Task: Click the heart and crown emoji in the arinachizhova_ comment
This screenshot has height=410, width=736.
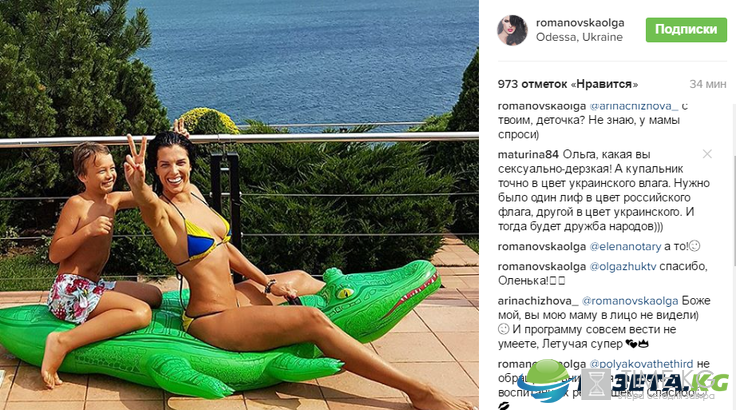Action: [x=637, y=344]
